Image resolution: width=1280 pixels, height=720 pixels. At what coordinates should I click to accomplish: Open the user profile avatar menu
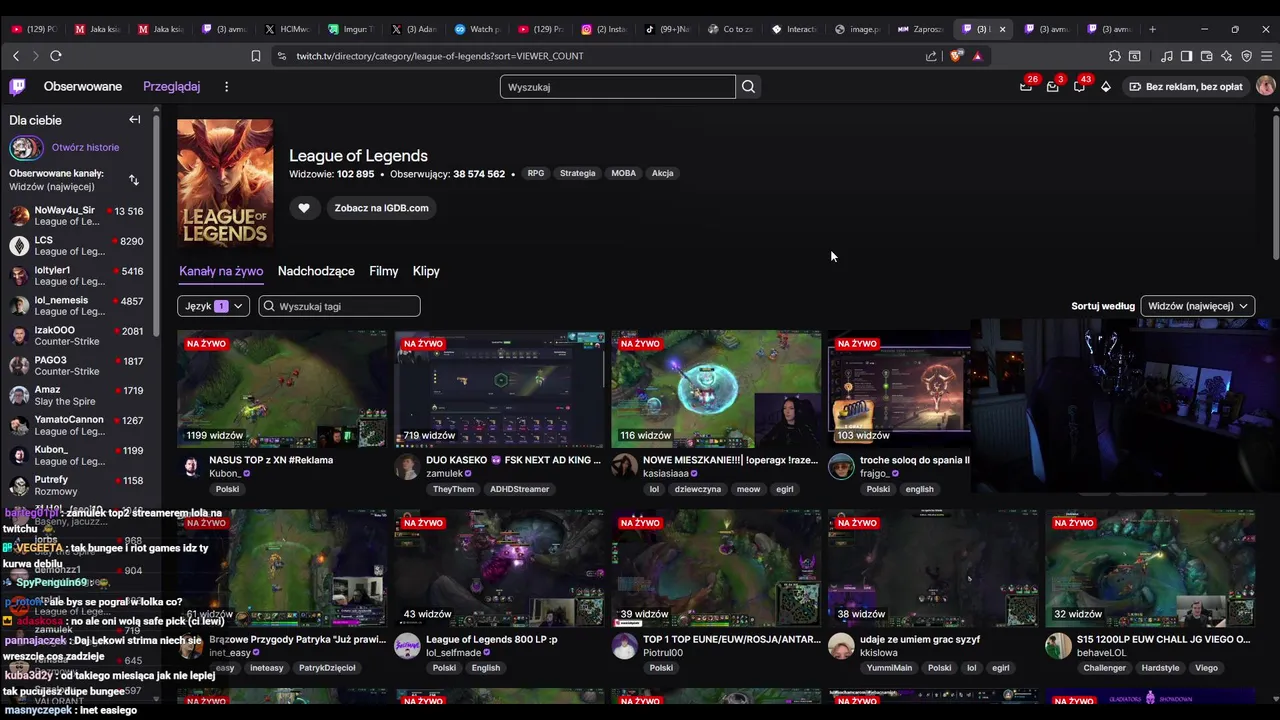1265,87
